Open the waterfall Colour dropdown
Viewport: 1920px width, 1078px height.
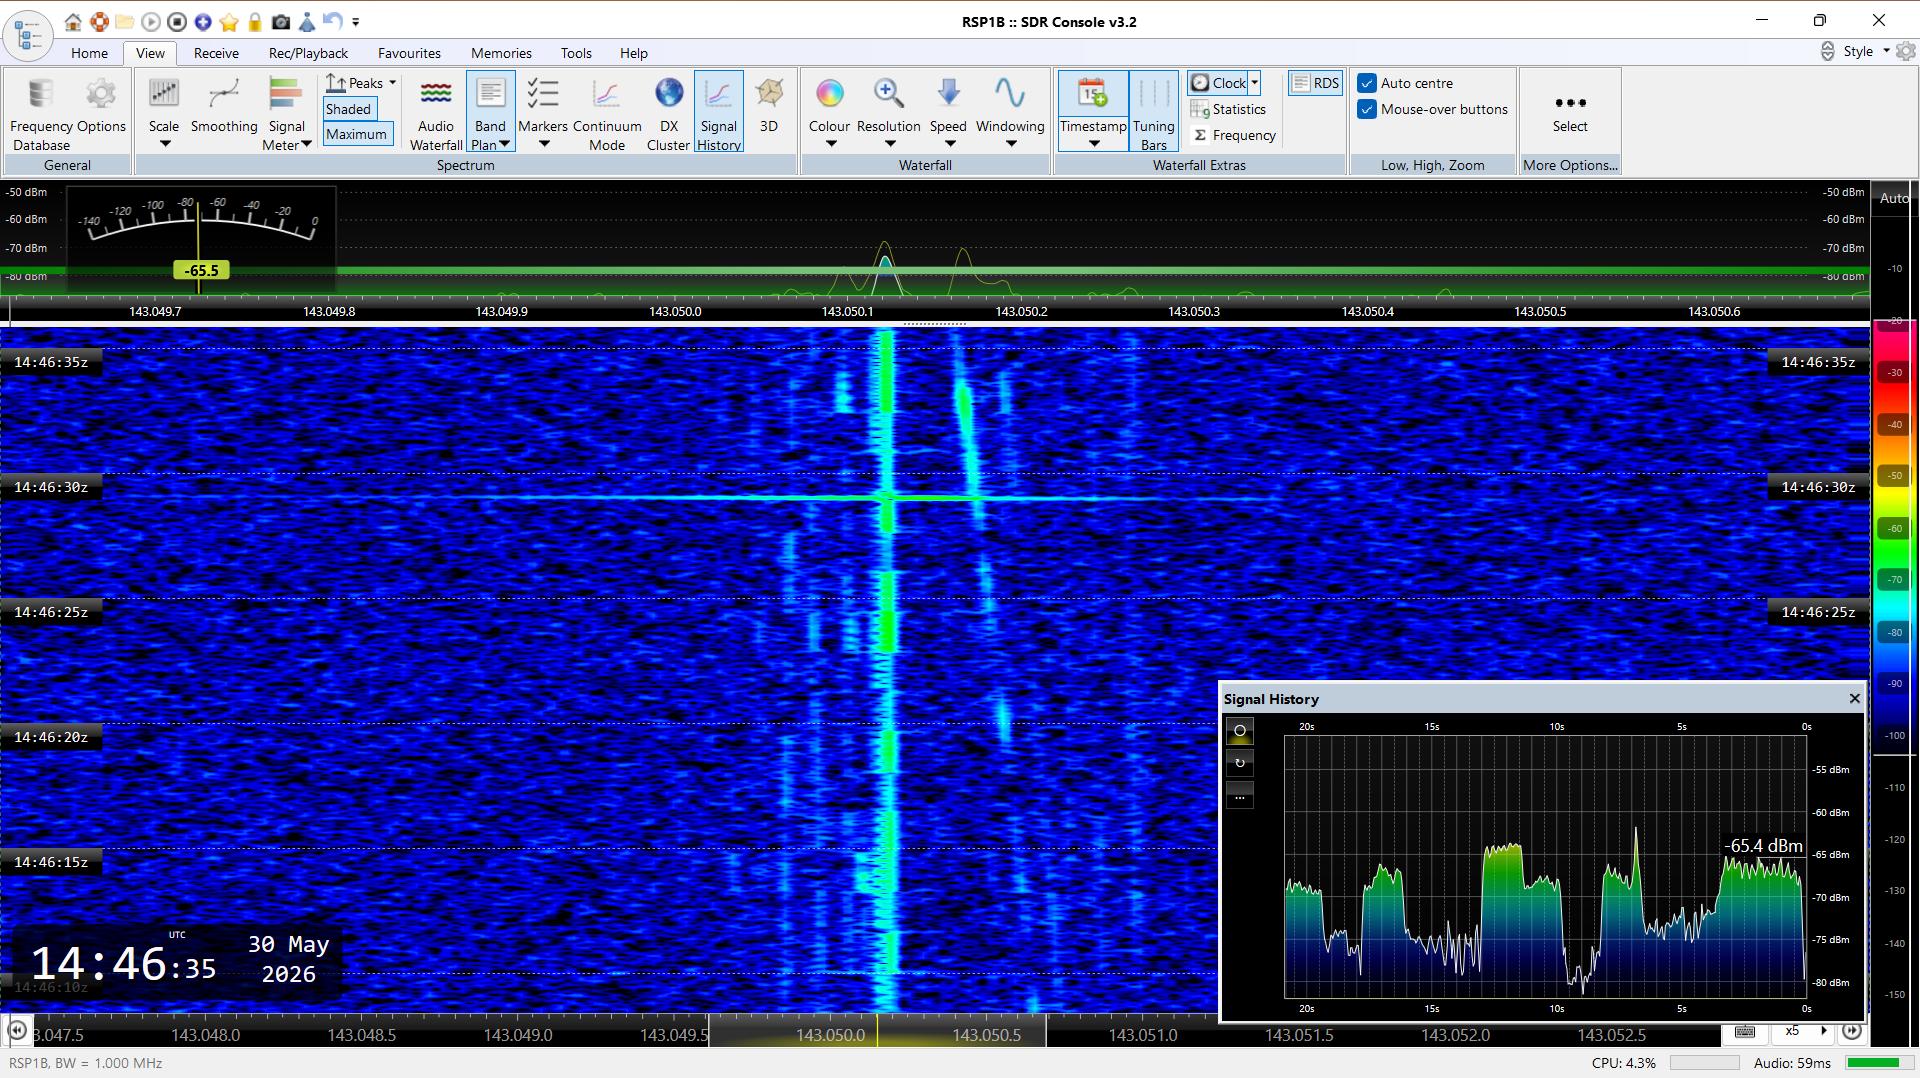829,113
